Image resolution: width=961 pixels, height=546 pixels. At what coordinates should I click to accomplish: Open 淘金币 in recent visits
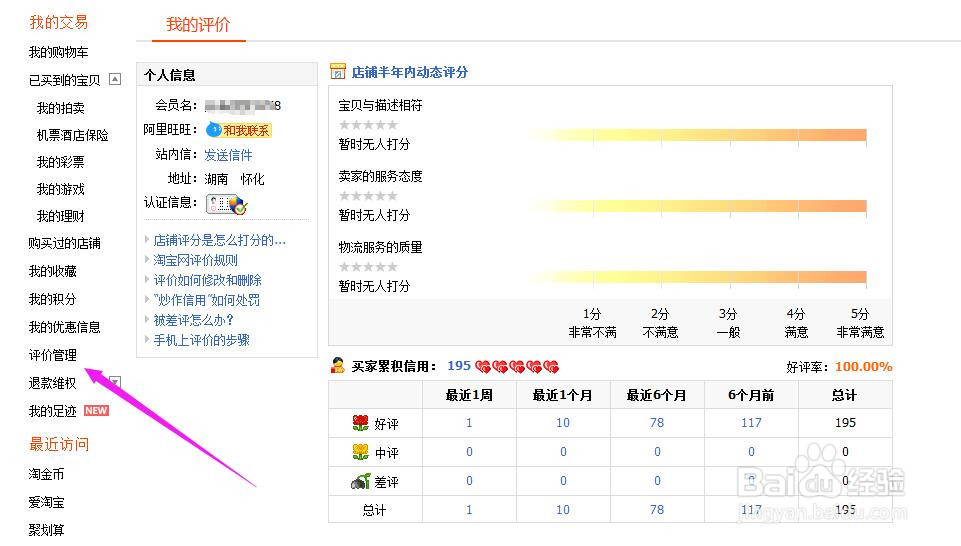pos(46,474)
